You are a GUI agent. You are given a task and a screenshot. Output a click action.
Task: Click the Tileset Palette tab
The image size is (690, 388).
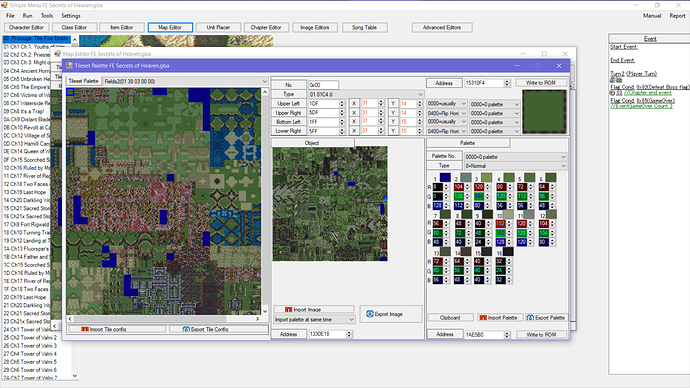83,81
